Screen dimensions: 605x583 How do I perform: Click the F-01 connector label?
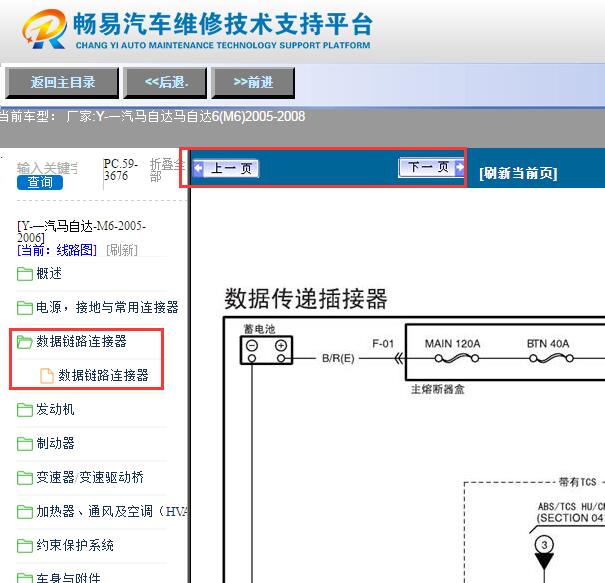point(383,343)
